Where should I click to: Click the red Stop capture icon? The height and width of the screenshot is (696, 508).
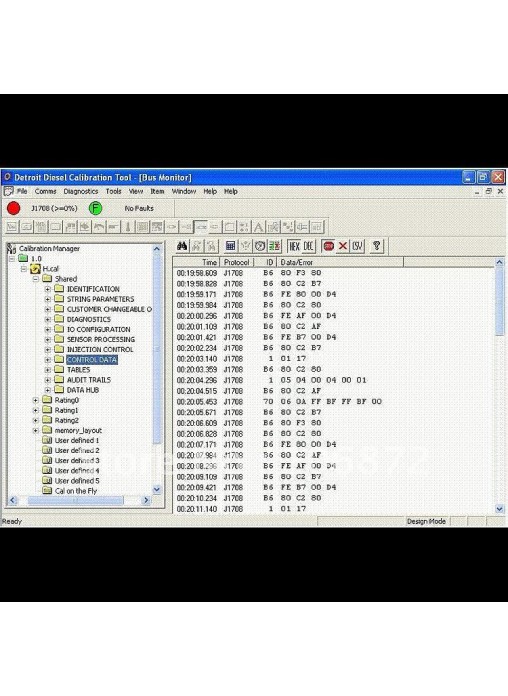[x=328, y=246]
